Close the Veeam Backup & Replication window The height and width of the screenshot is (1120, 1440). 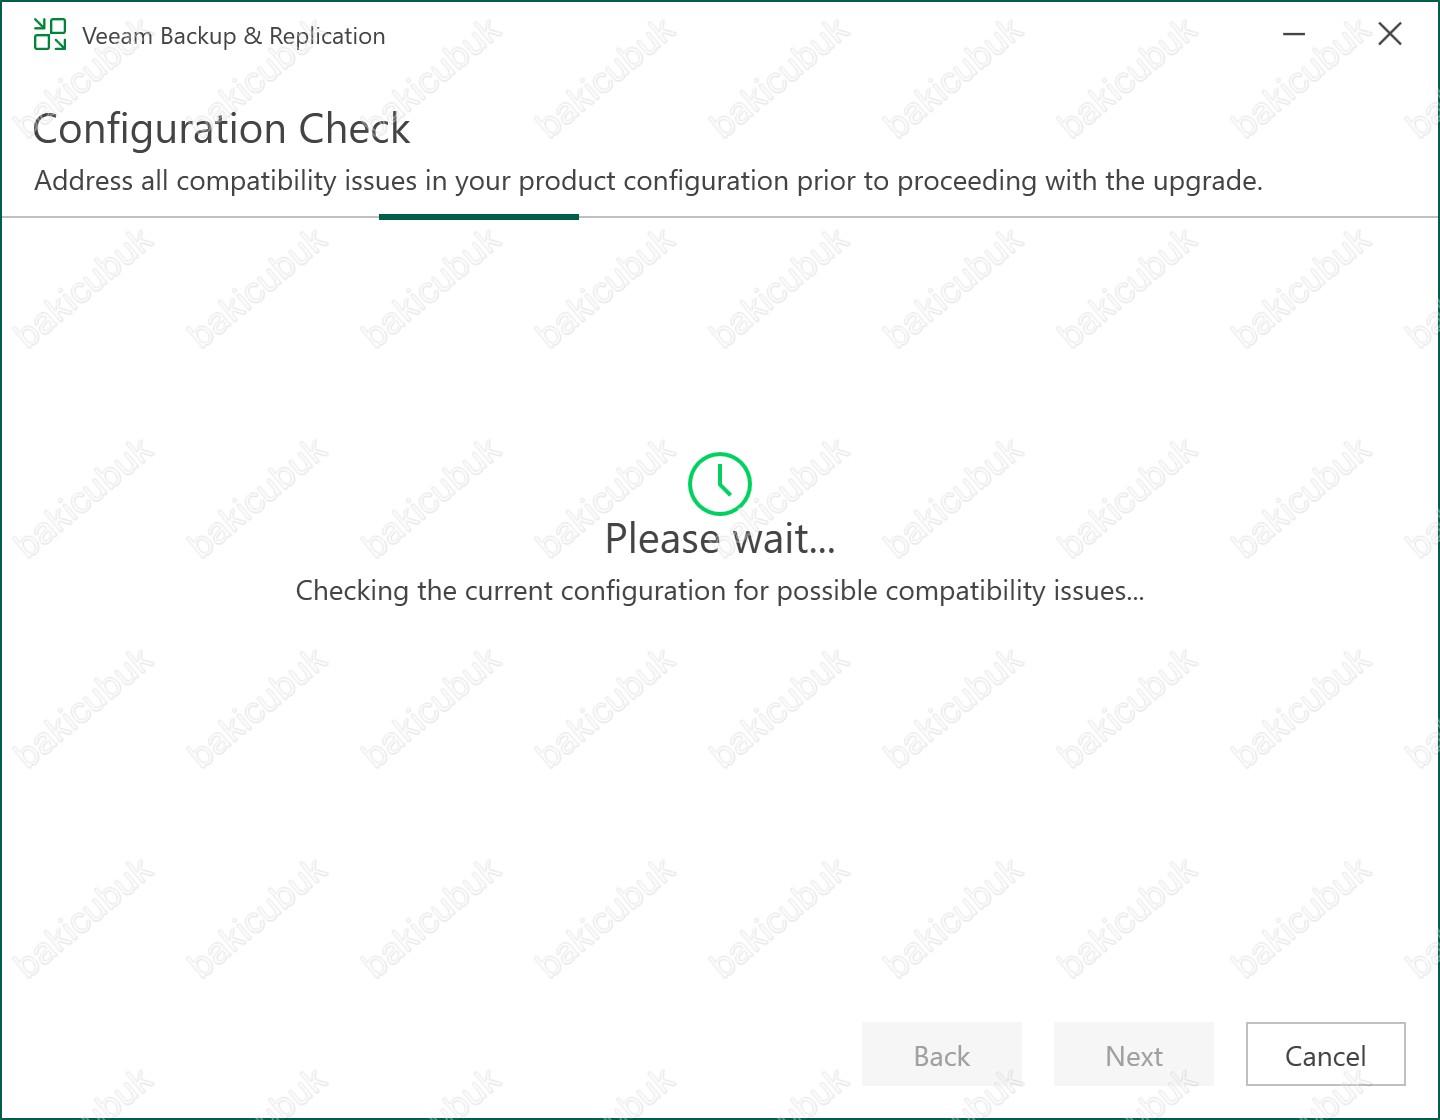click(x=1389, y=34)
